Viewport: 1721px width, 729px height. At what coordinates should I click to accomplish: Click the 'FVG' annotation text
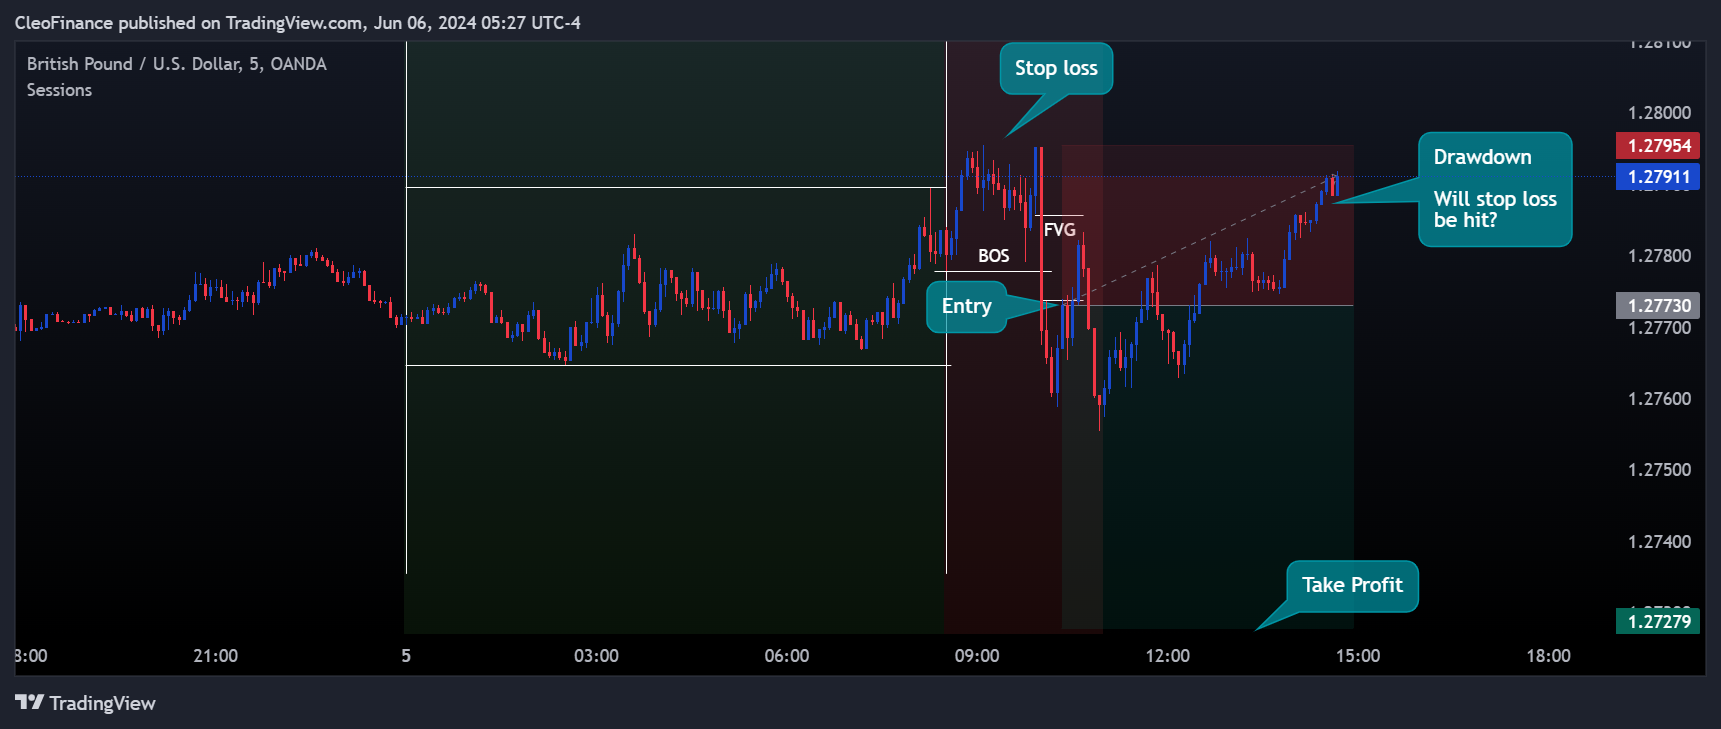1060,230
